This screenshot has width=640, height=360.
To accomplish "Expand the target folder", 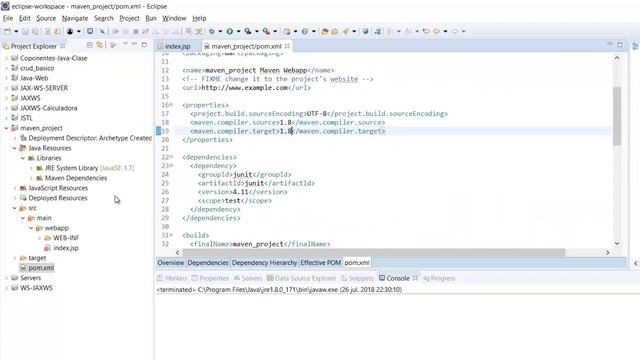I will point(15,258).
